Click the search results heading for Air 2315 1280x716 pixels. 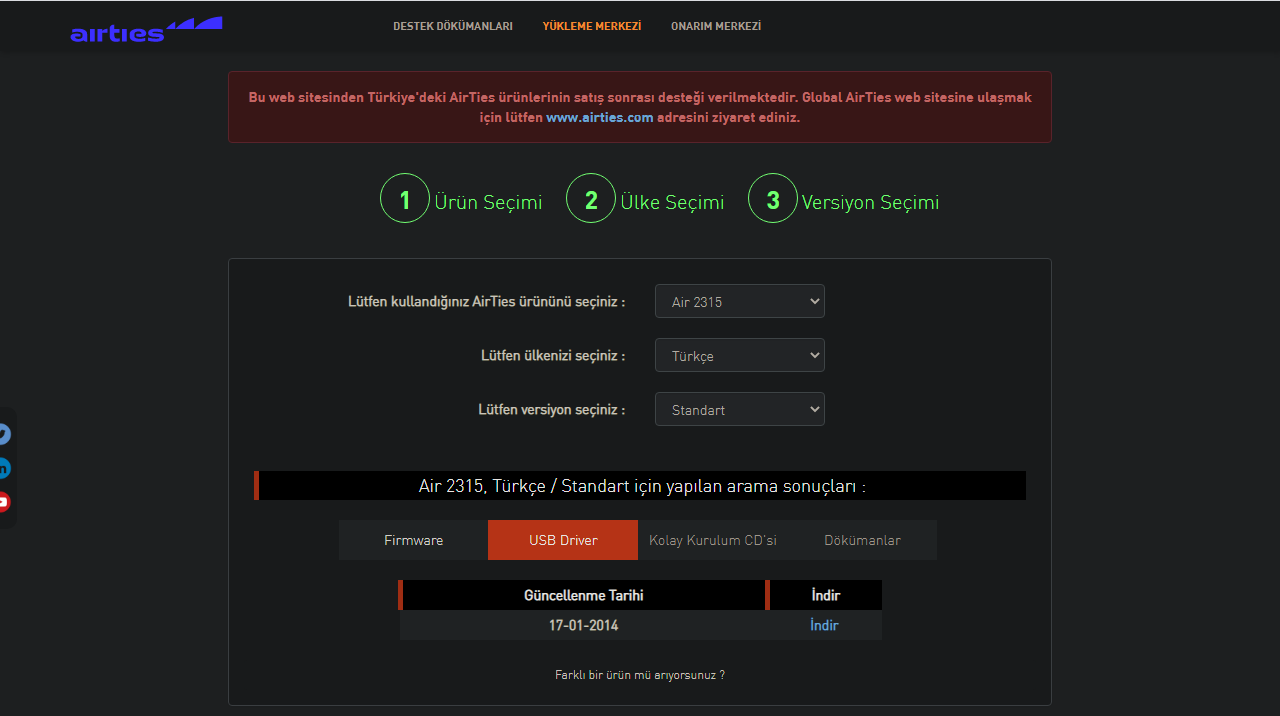[x=642, y=486]
